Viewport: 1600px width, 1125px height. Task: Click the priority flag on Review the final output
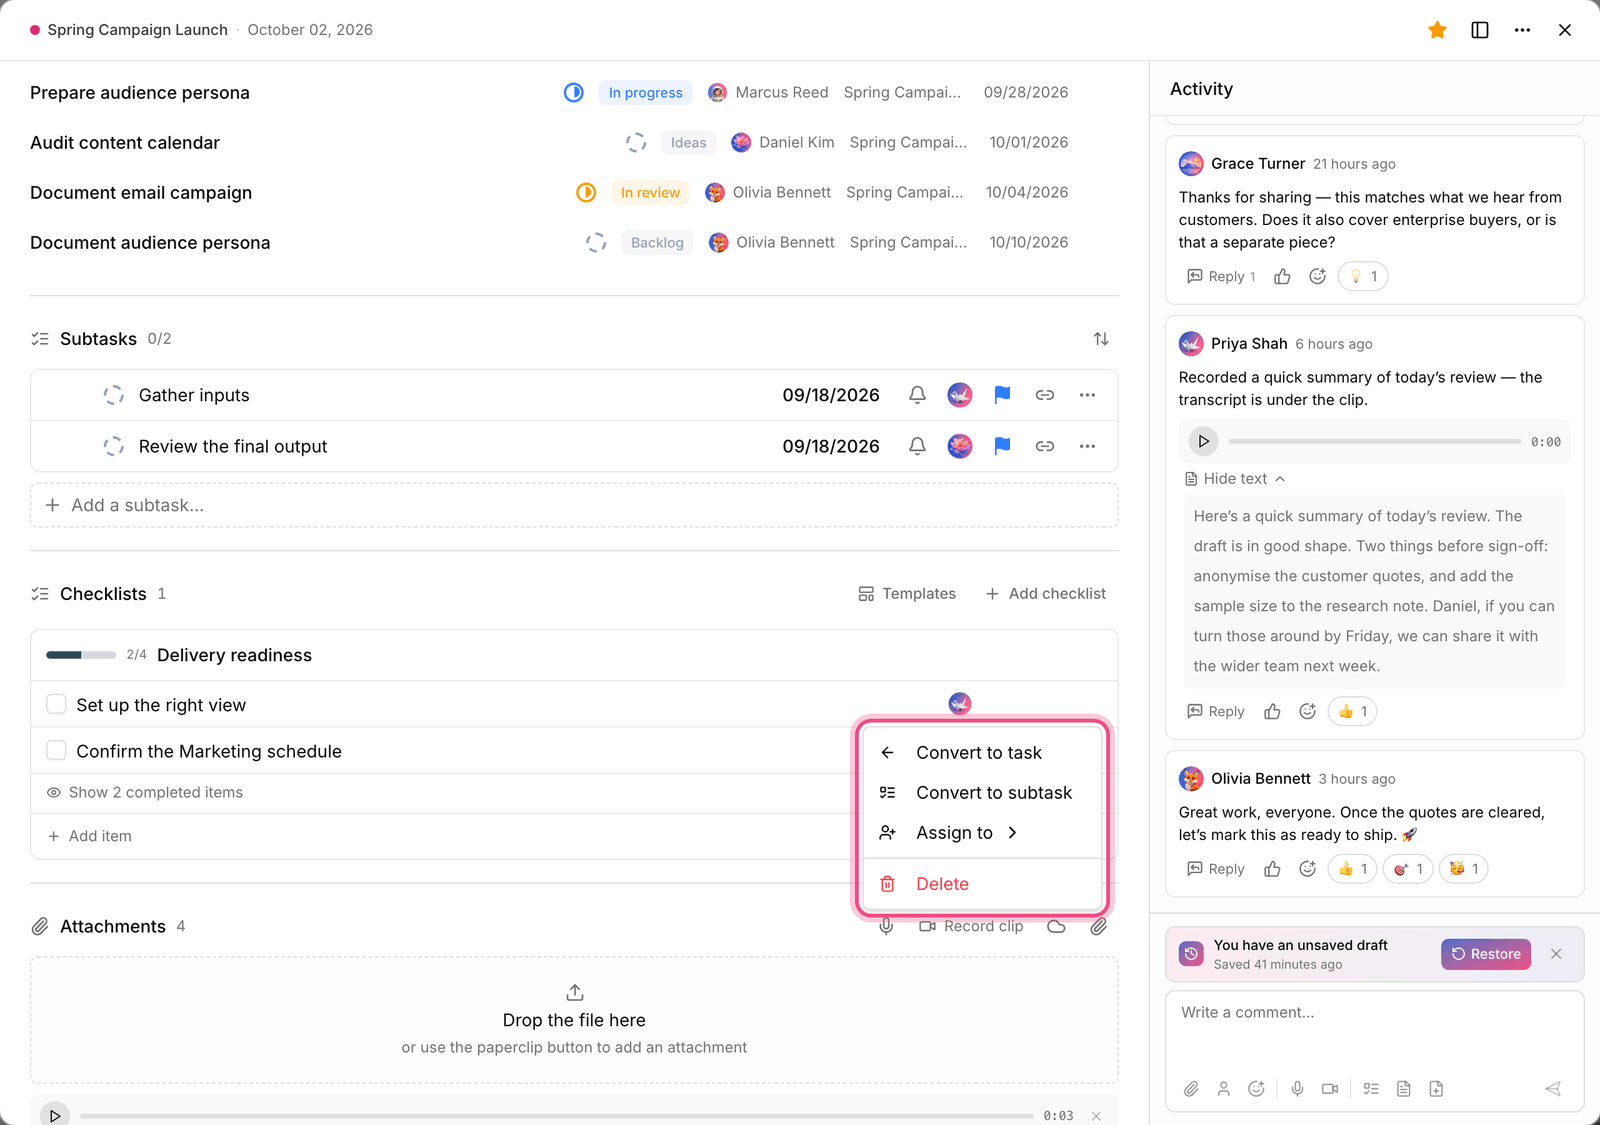[x=1002, y=446]
